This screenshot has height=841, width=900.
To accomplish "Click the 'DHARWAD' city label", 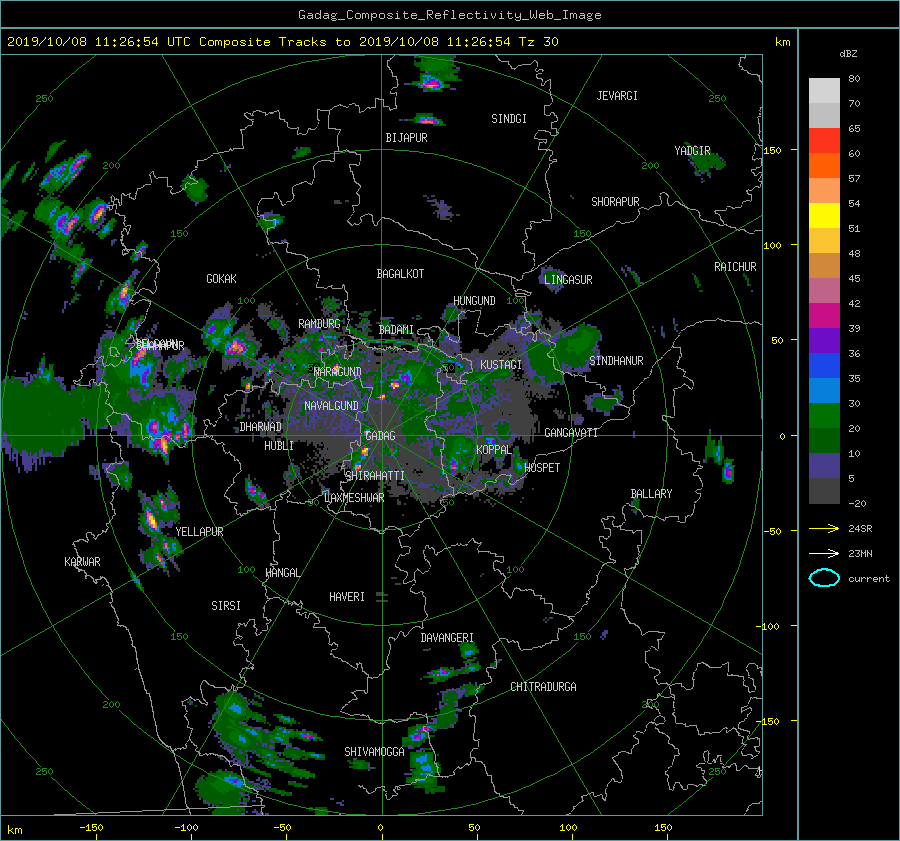I will coord(261,427).
